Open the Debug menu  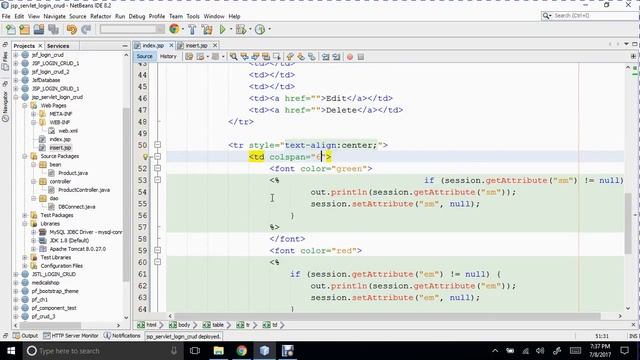[x=137, y=16]
